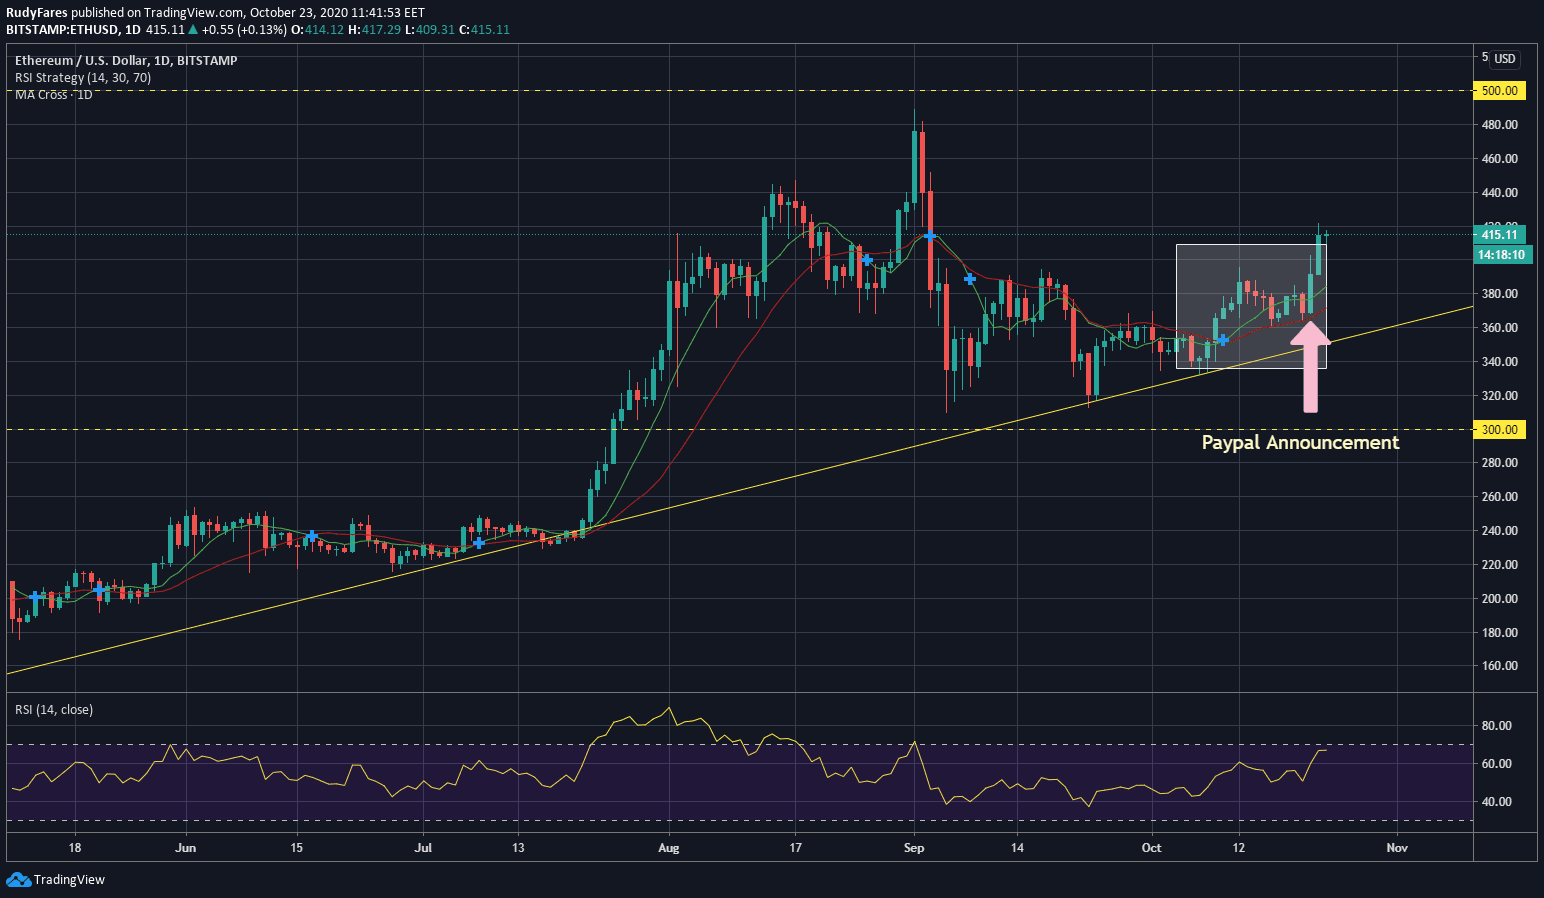This screenshot has height=898, width=1544.
Task: Click the blue cross marker after July 1
Action: 479,543
